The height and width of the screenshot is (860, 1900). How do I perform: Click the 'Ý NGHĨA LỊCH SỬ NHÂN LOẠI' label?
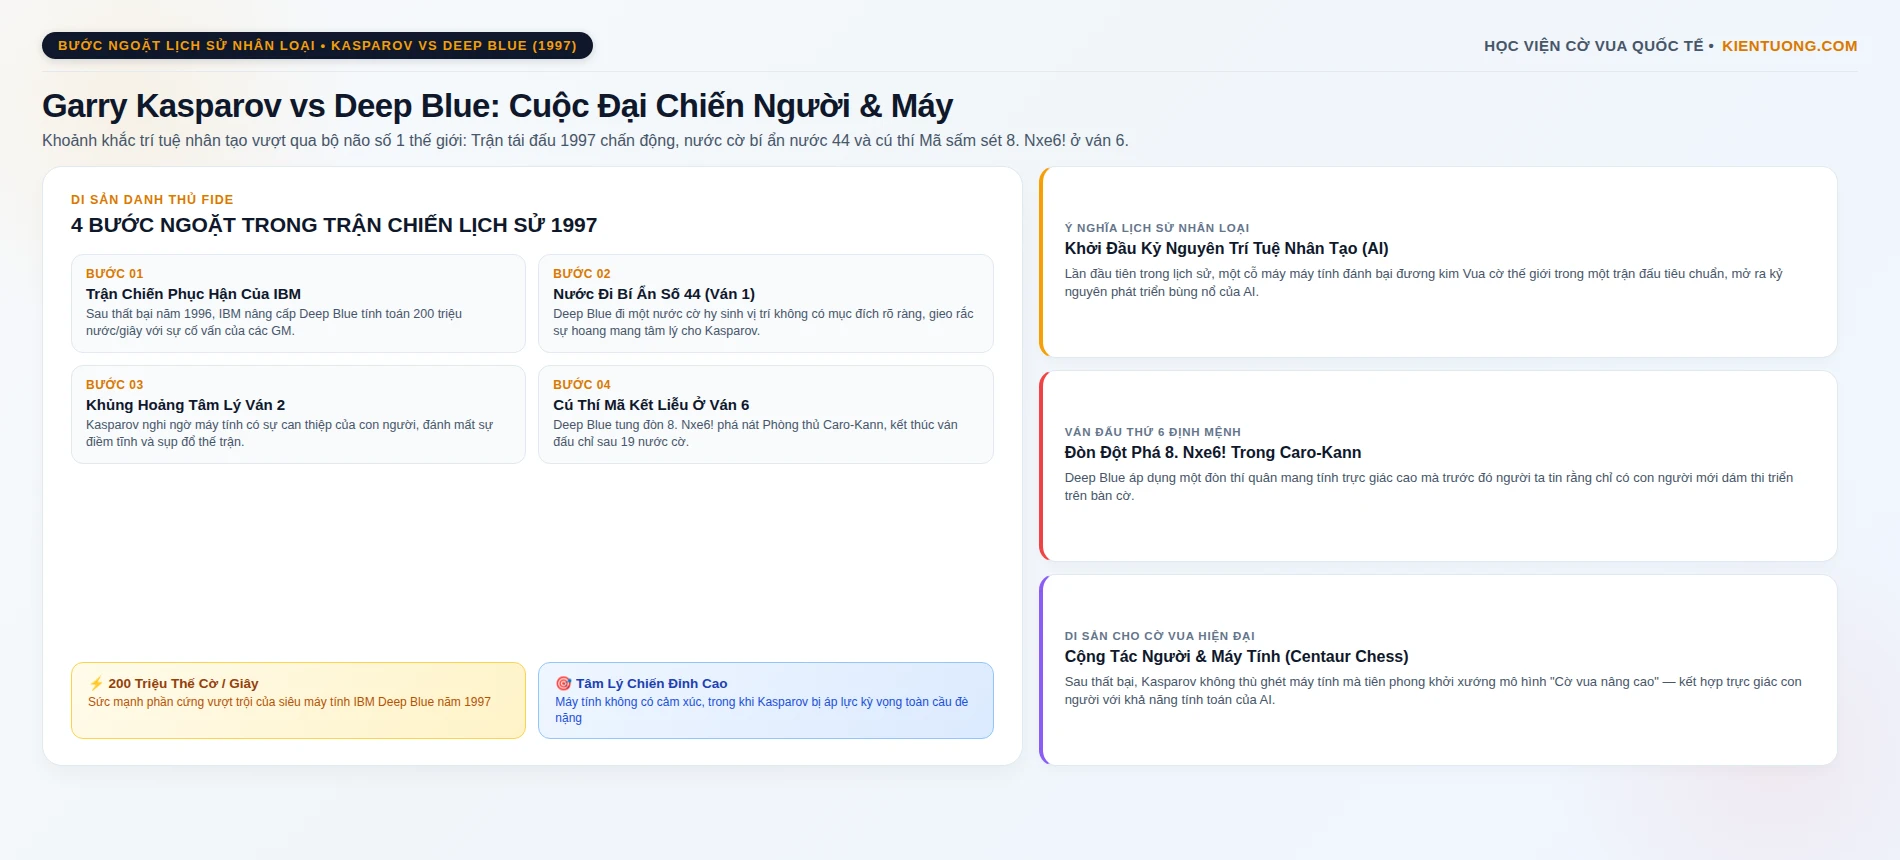point(1157,228)
